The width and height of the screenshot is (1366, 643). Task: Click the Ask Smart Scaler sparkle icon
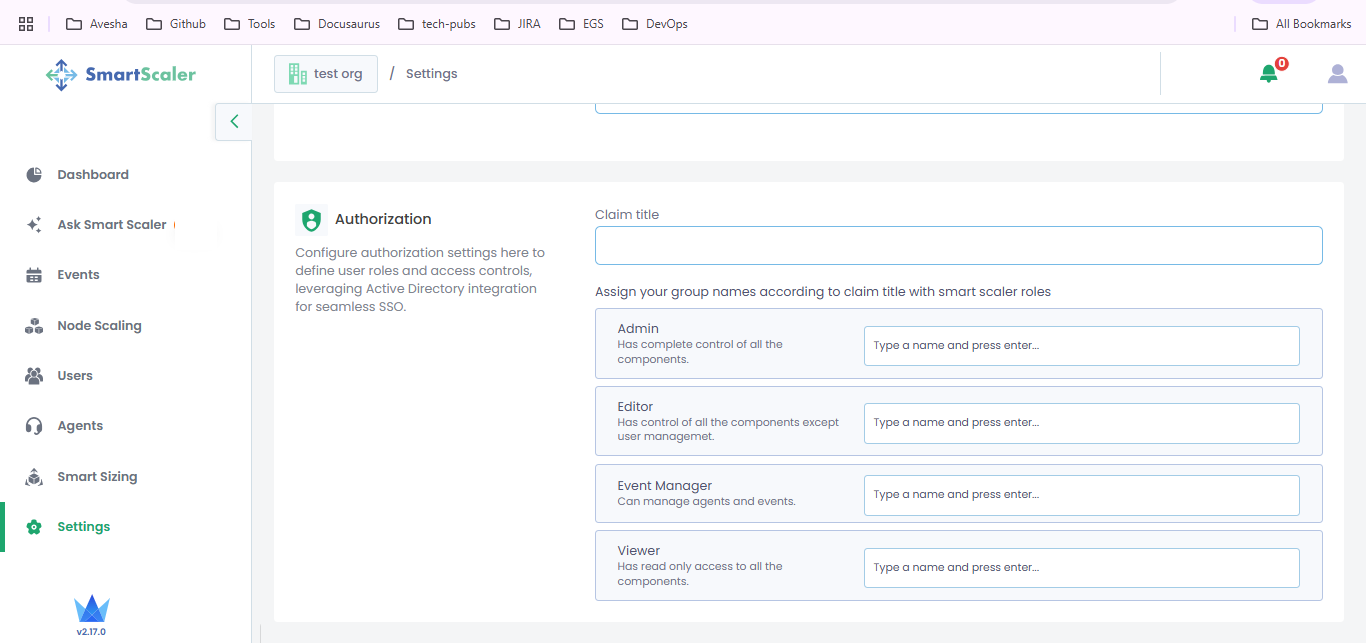pyautogui.click(x=34, y=225)
